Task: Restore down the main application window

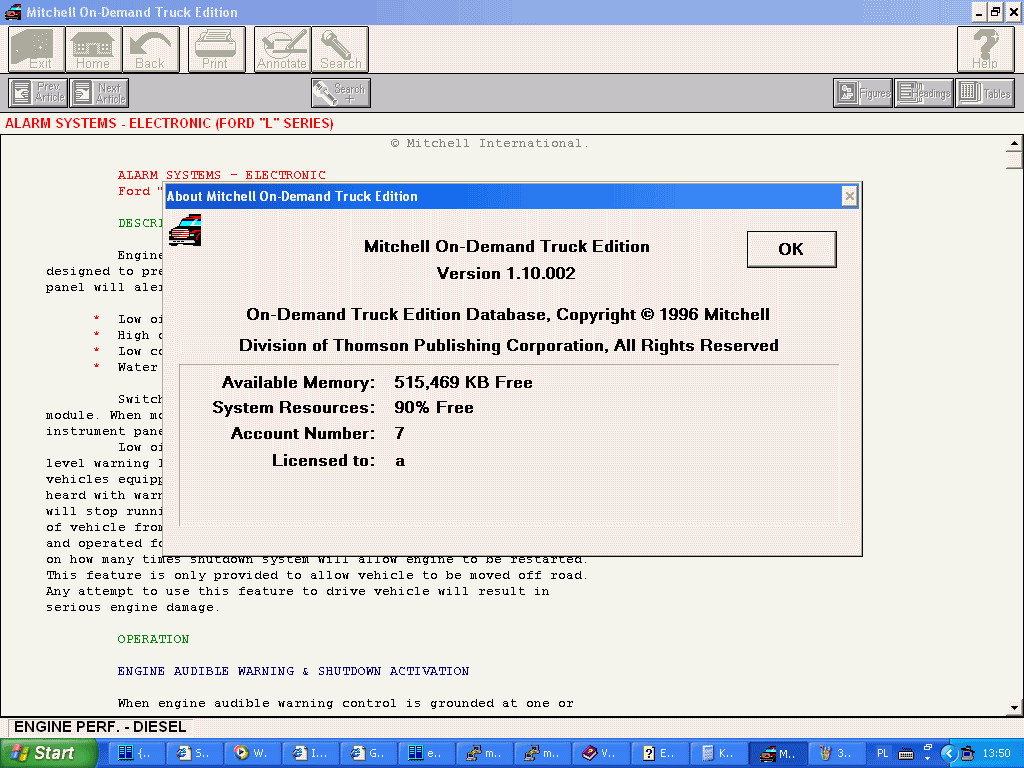Action: pos(995,12)
